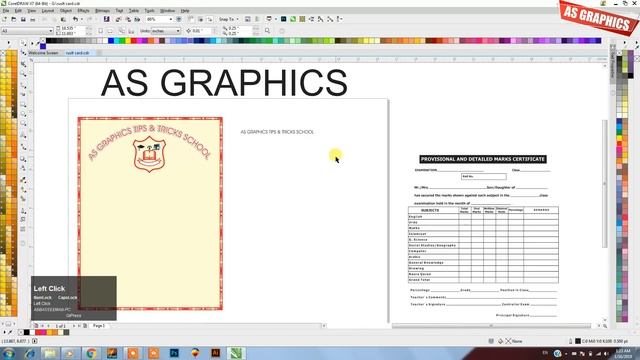Click the nudge distance input field
This screenshot has height=360, width=640.
pos(201,31)
